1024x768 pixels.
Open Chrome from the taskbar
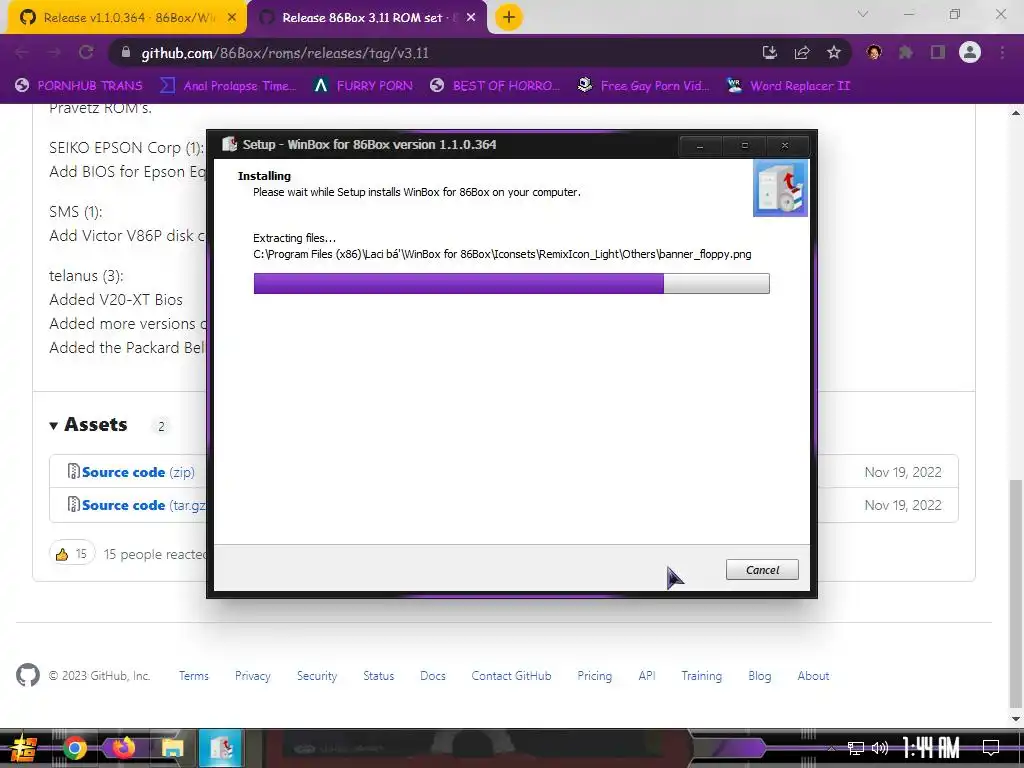click(74, 748)
